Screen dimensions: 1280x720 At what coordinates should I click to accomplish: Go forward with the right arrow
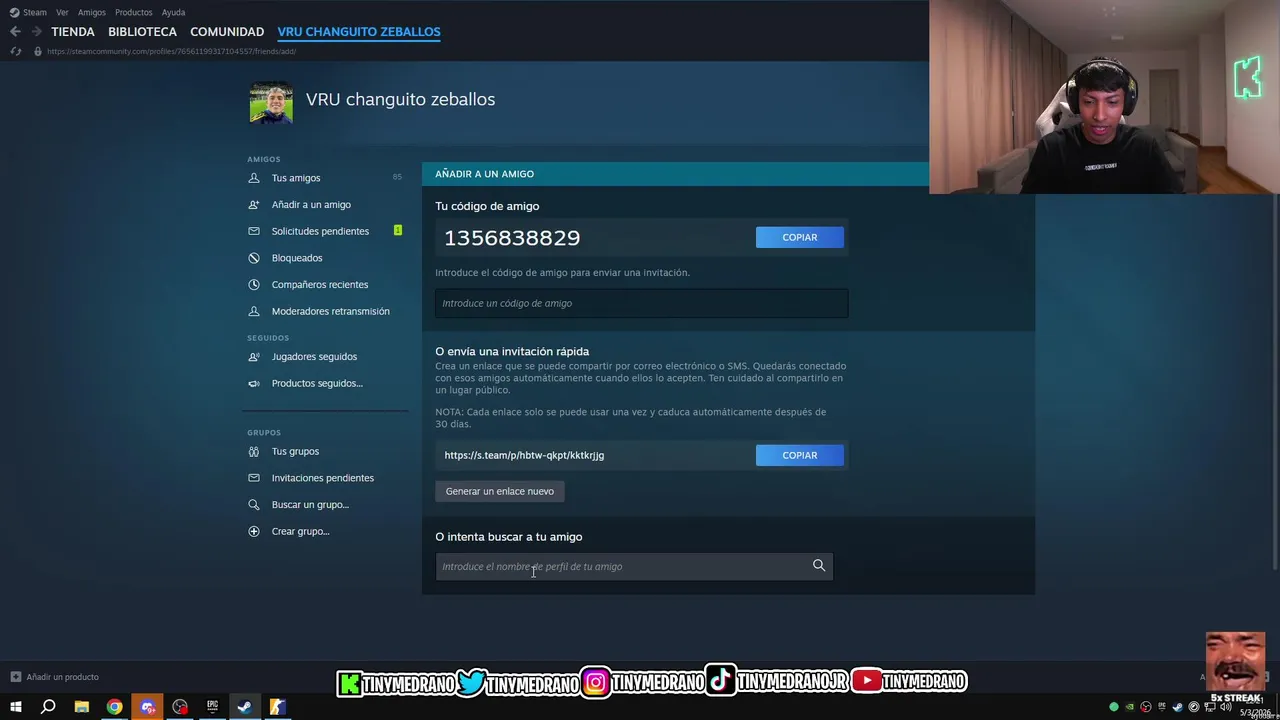pyautogui.click(x=36, y=32)
